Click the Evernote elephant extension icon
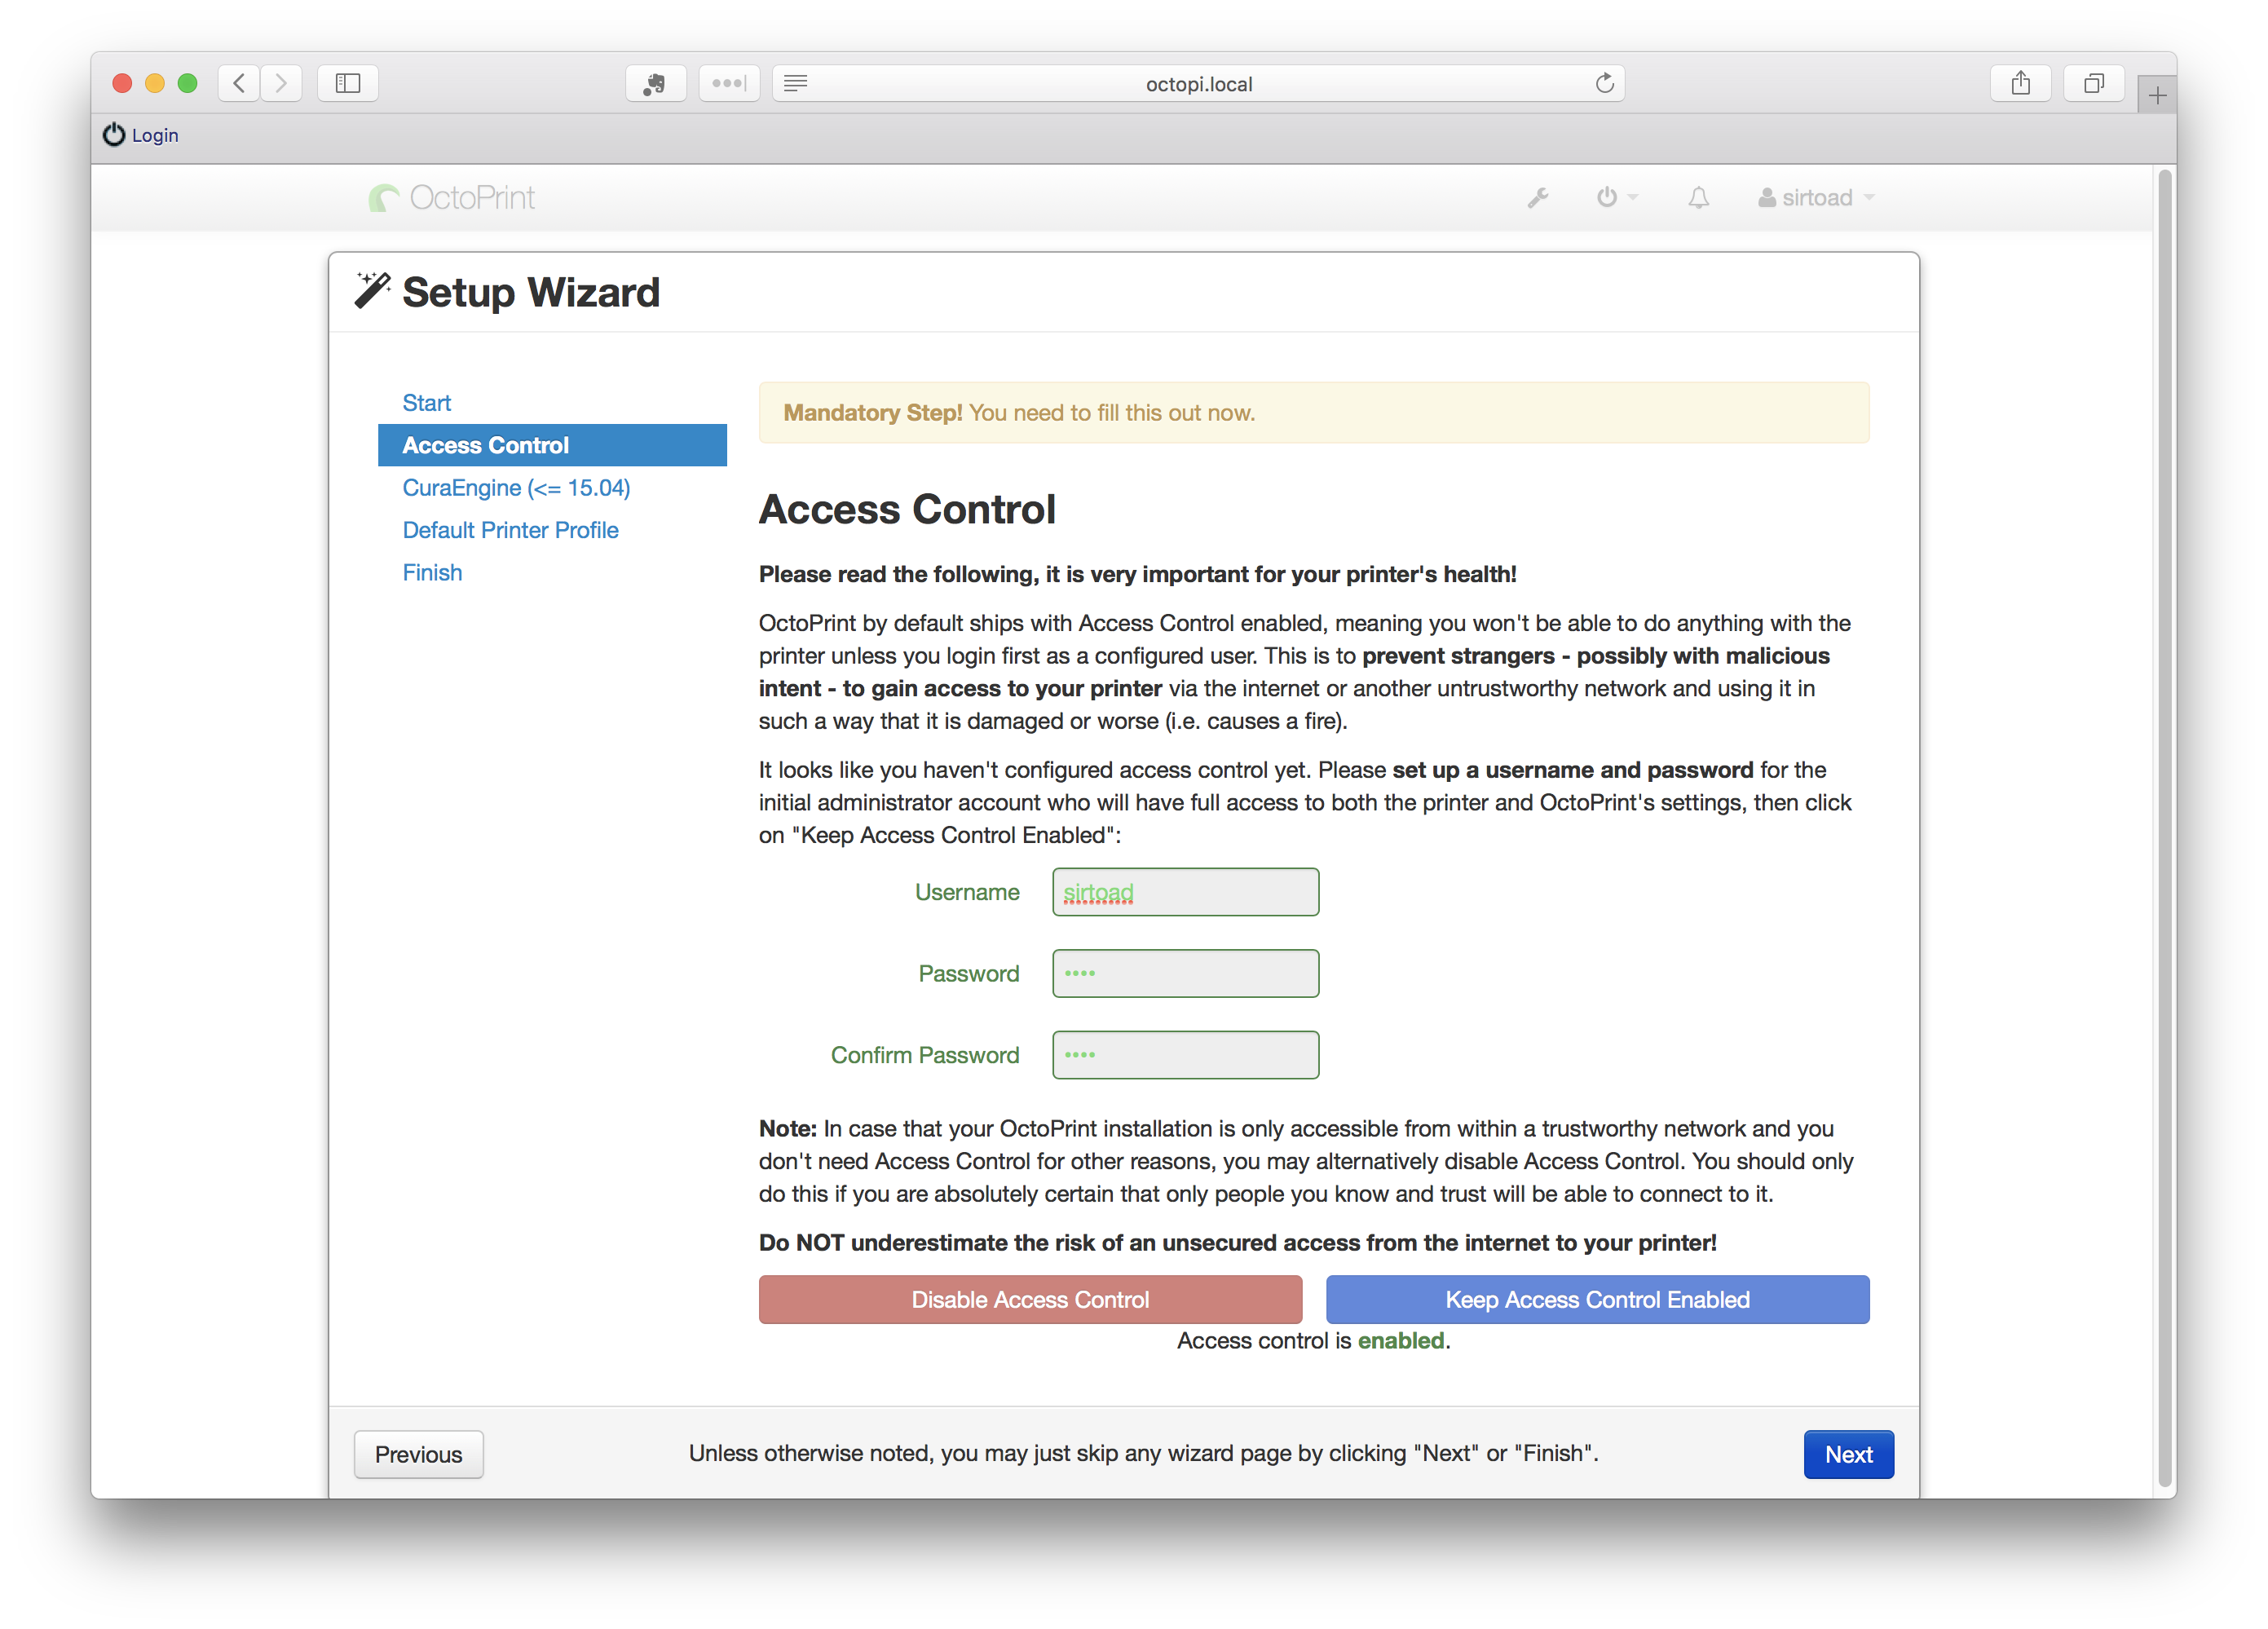2268x1629 pixels. 655,83
